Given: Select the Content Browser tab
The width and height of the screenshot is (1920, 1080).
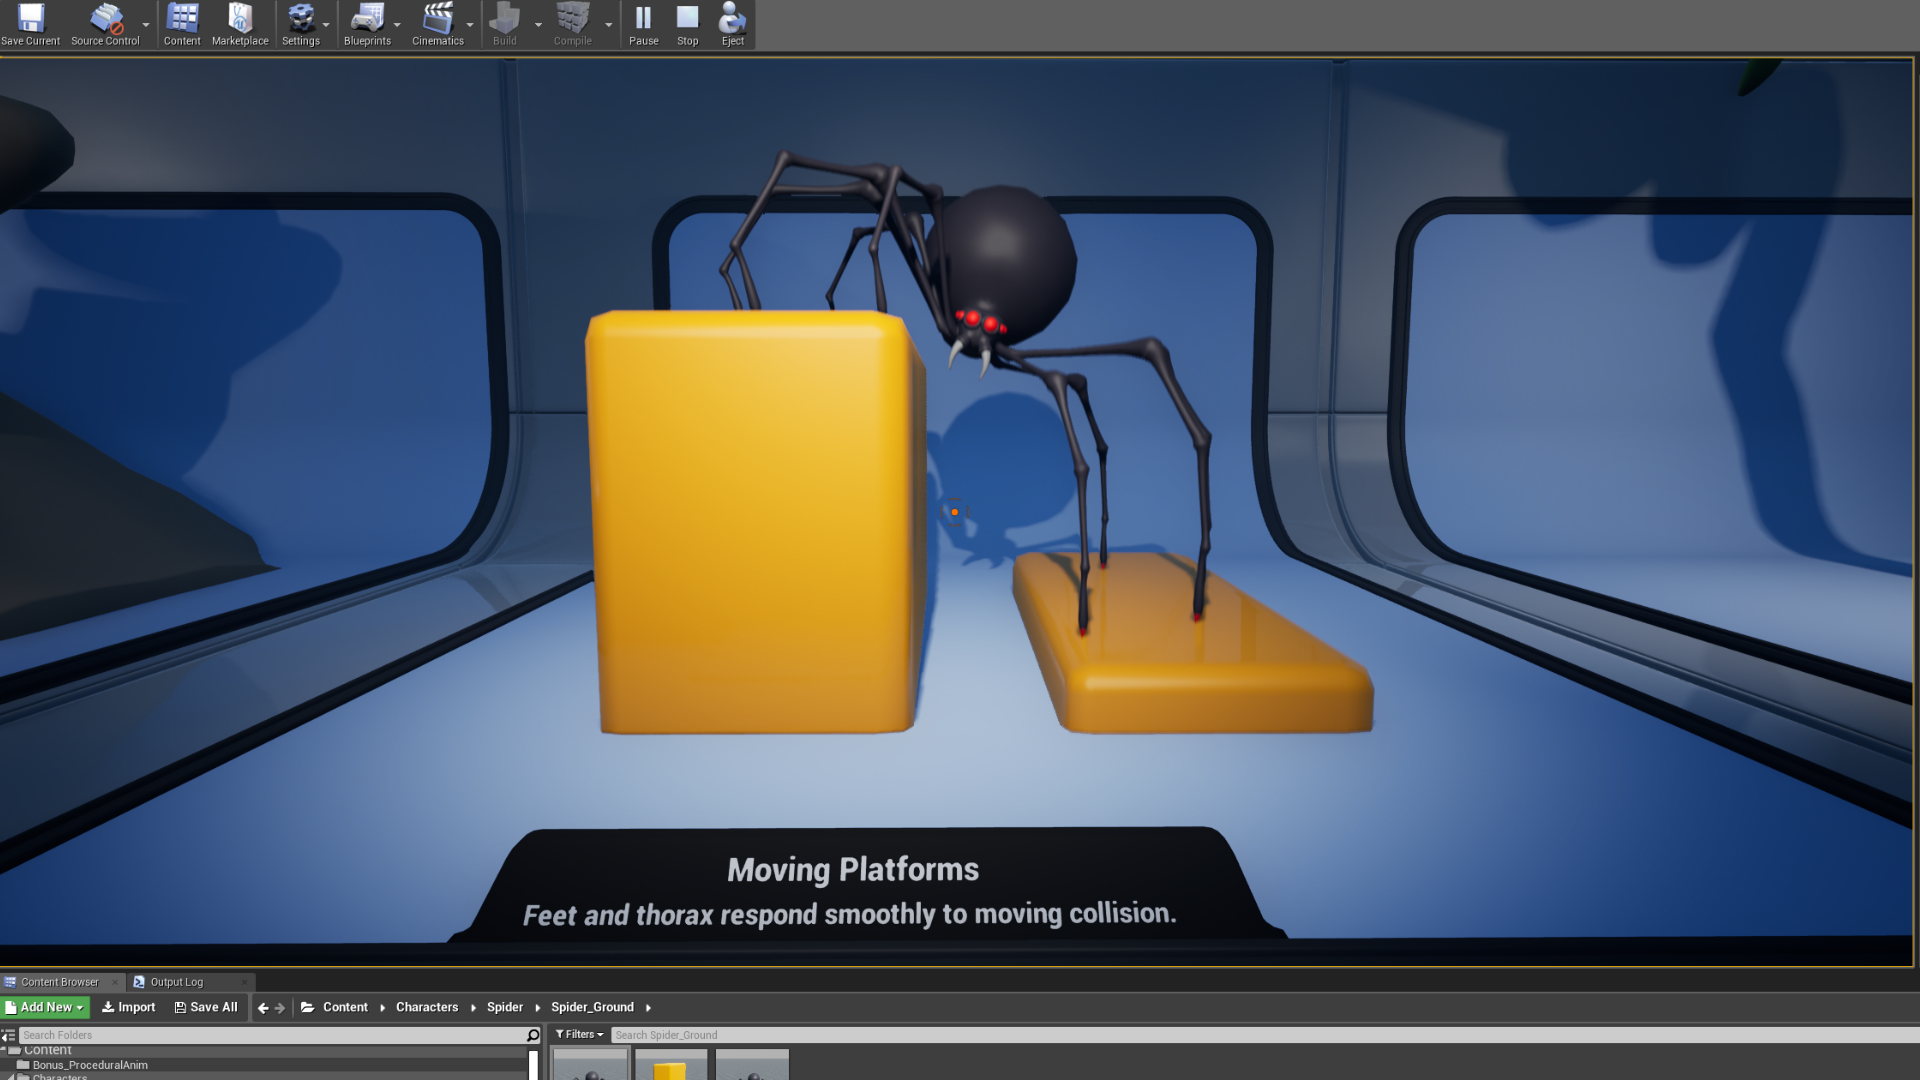Looking at the screenshot, I should coord(60,982).
